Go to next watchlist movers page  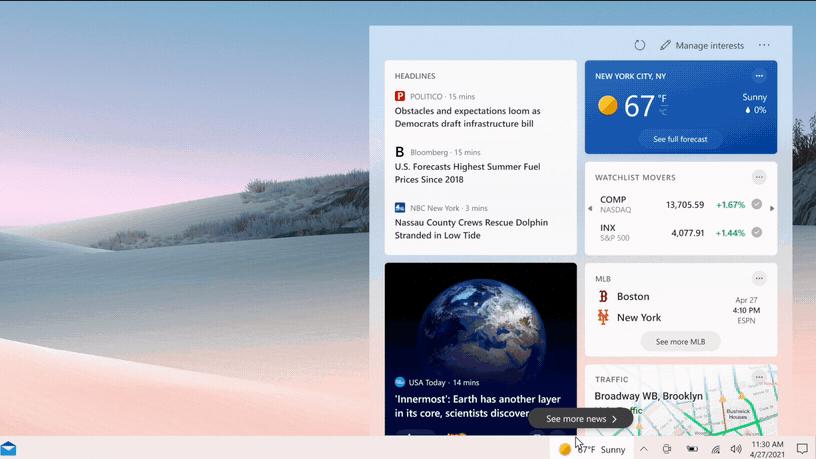pyautogui.click(x=772, y=209)
